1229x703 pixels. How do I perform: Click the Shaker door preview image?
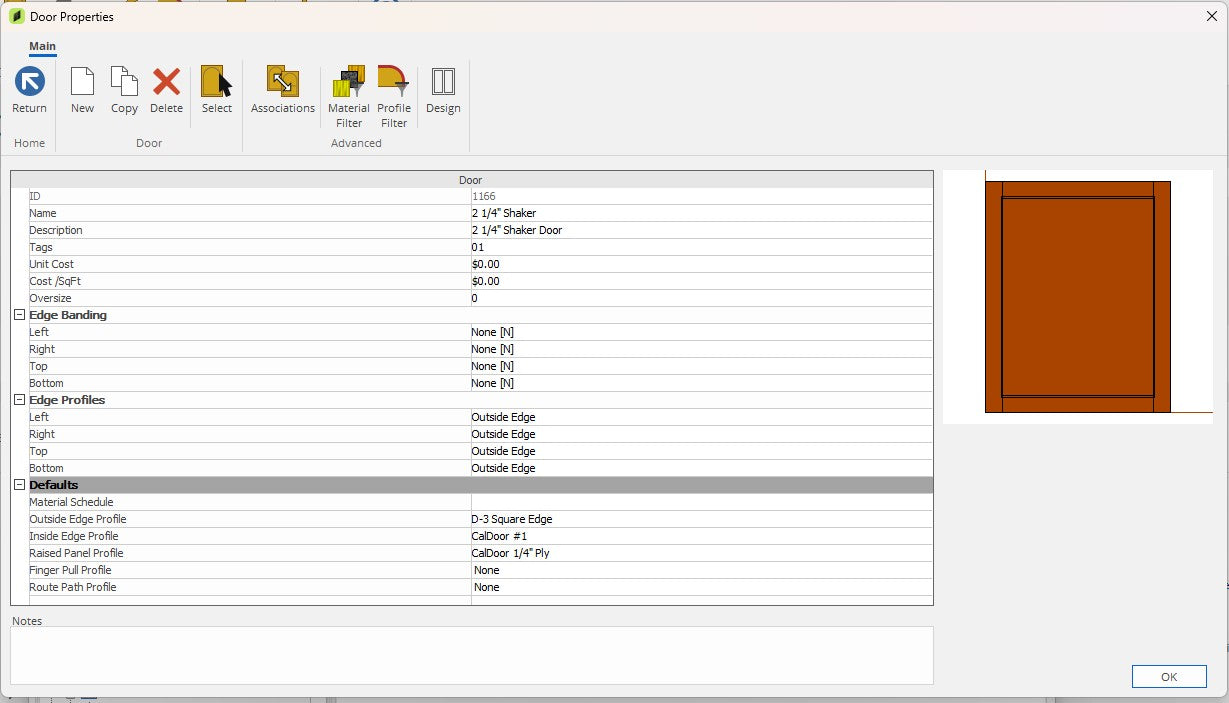click(1077, 297)
